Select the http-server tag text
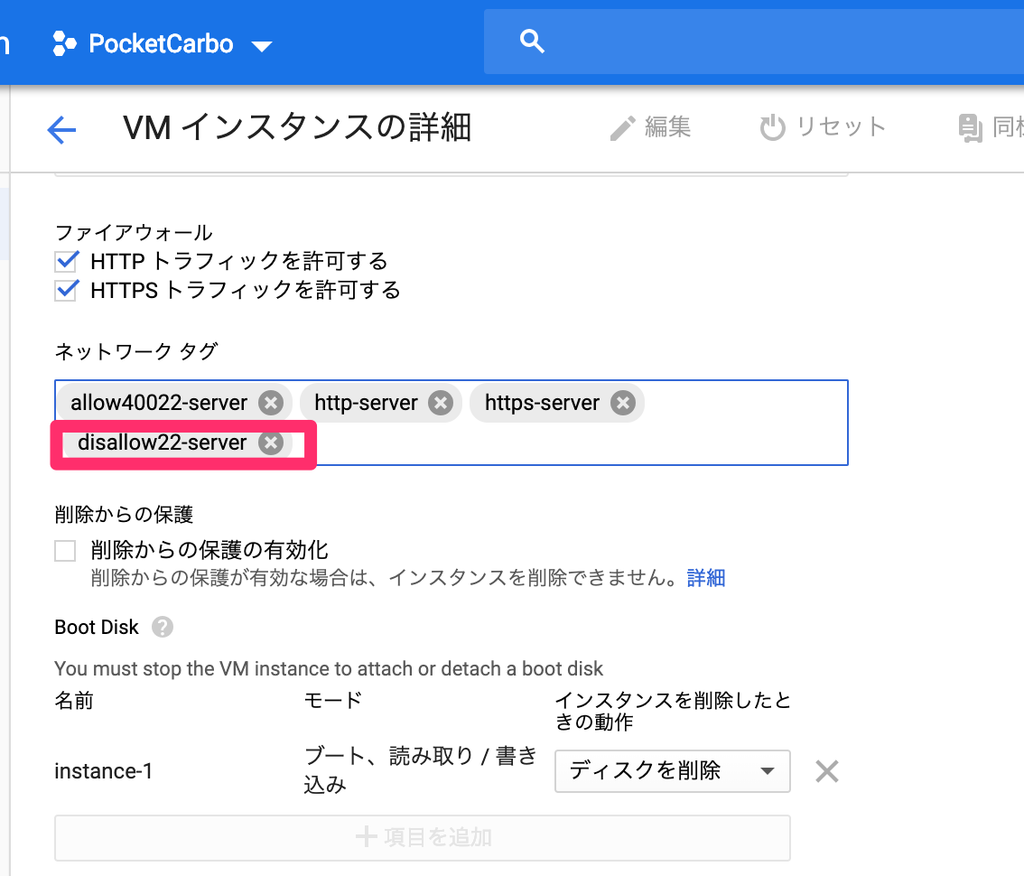 366,403
